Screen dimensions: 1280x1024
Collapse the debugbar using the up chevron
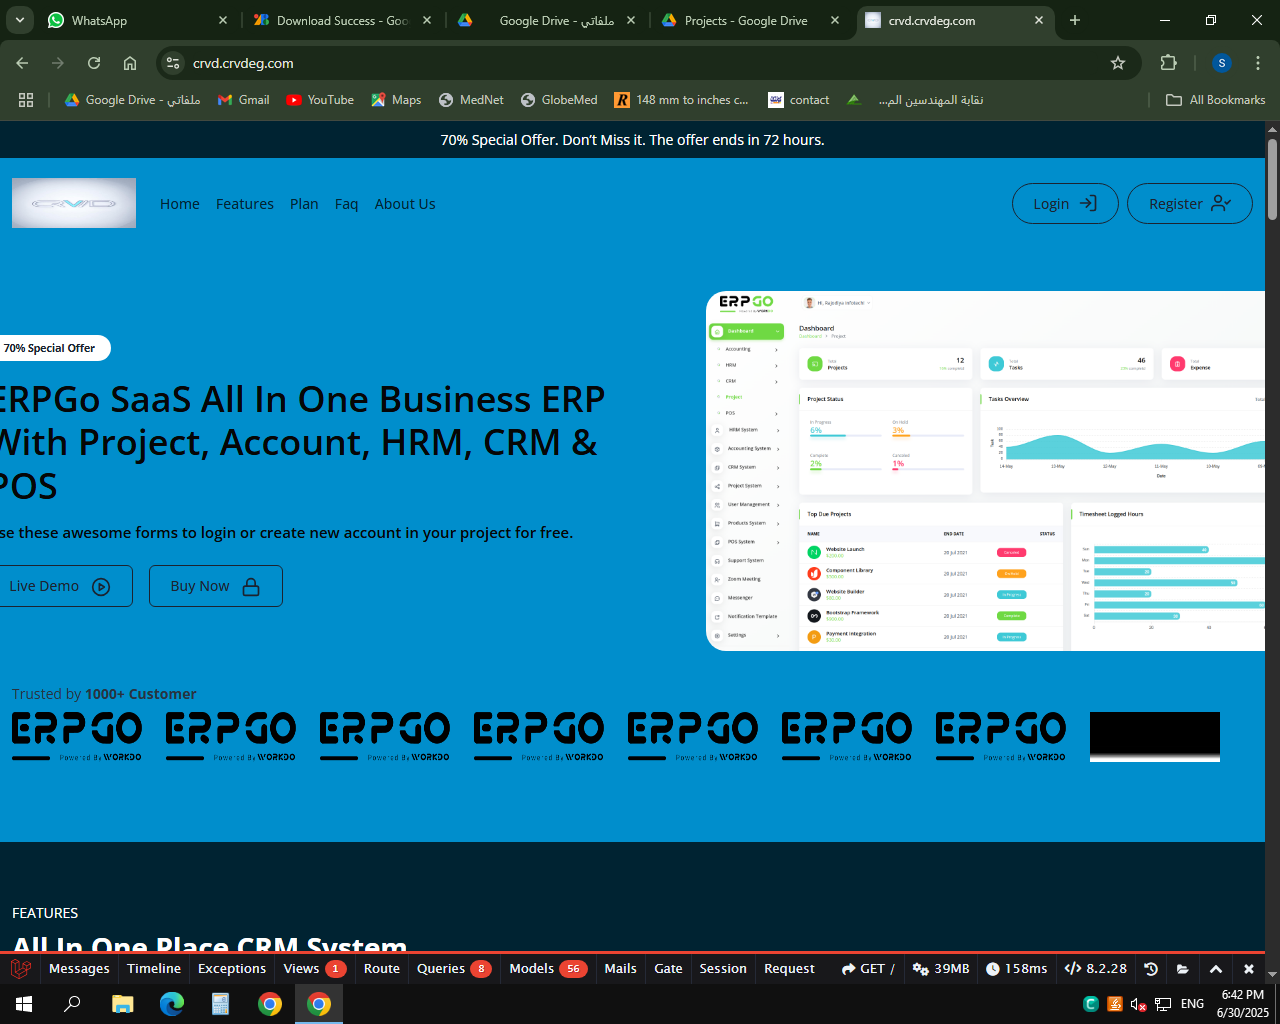pos(1216,968)
